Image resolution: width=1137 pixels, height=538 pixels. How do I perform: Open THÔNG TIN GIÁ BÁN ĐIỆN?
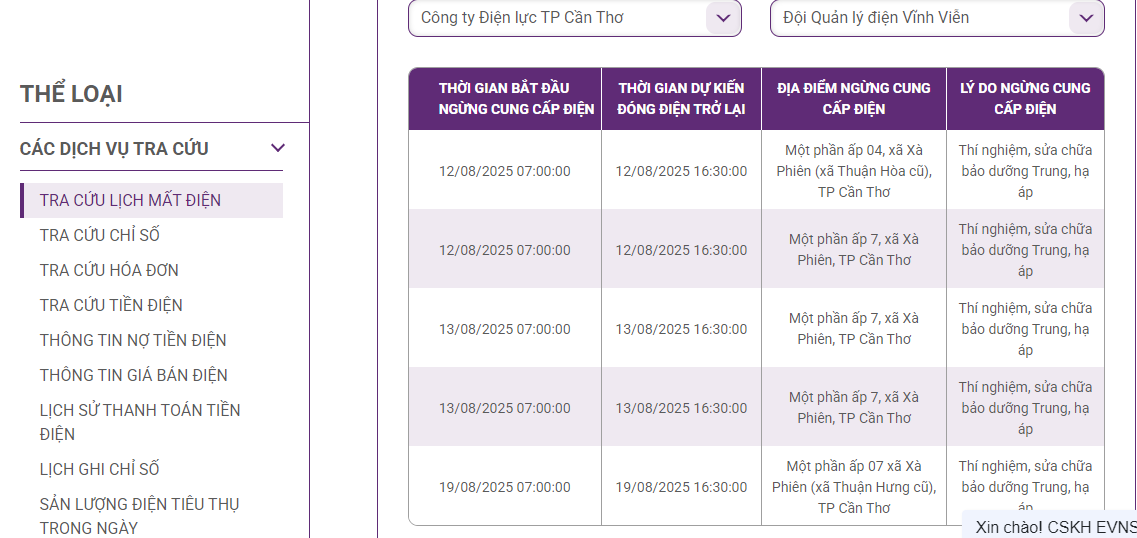(x=133, y=375)
